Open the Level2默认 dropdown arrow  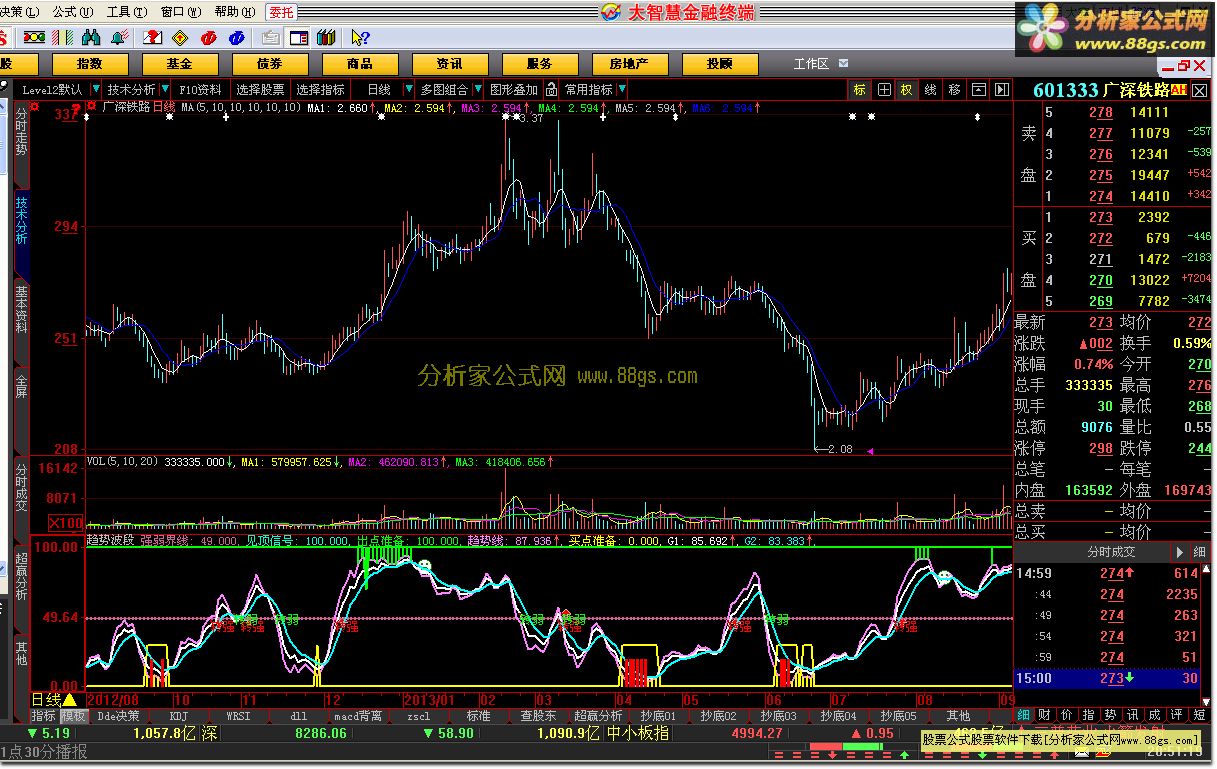click(95, 89)
